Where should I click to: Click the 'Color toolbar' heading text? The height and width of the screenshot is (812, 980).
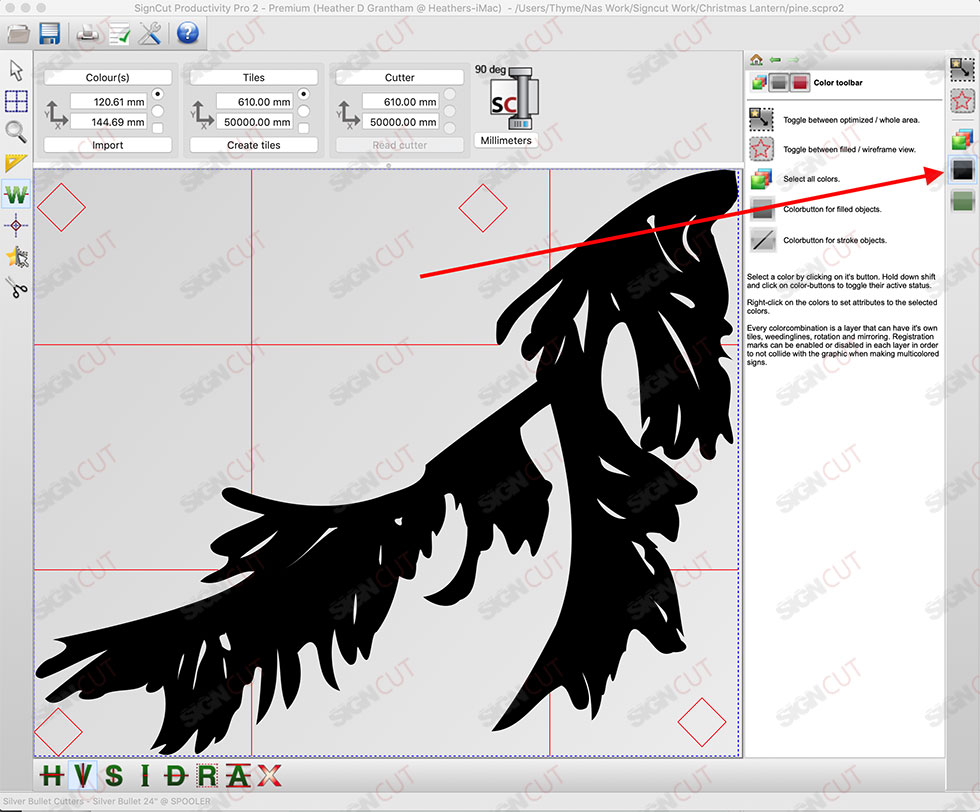(x=838, y=83)
